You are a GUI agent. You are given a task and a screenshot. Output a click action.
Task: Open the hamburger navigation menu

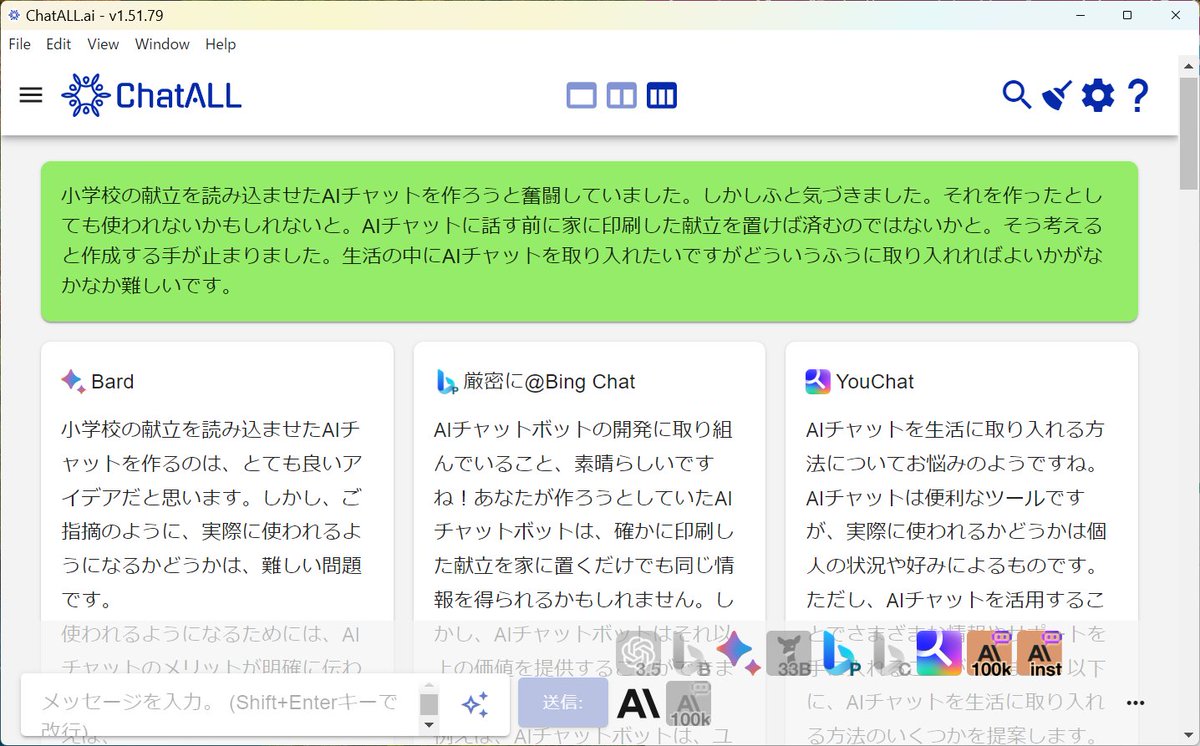[31, 95]
